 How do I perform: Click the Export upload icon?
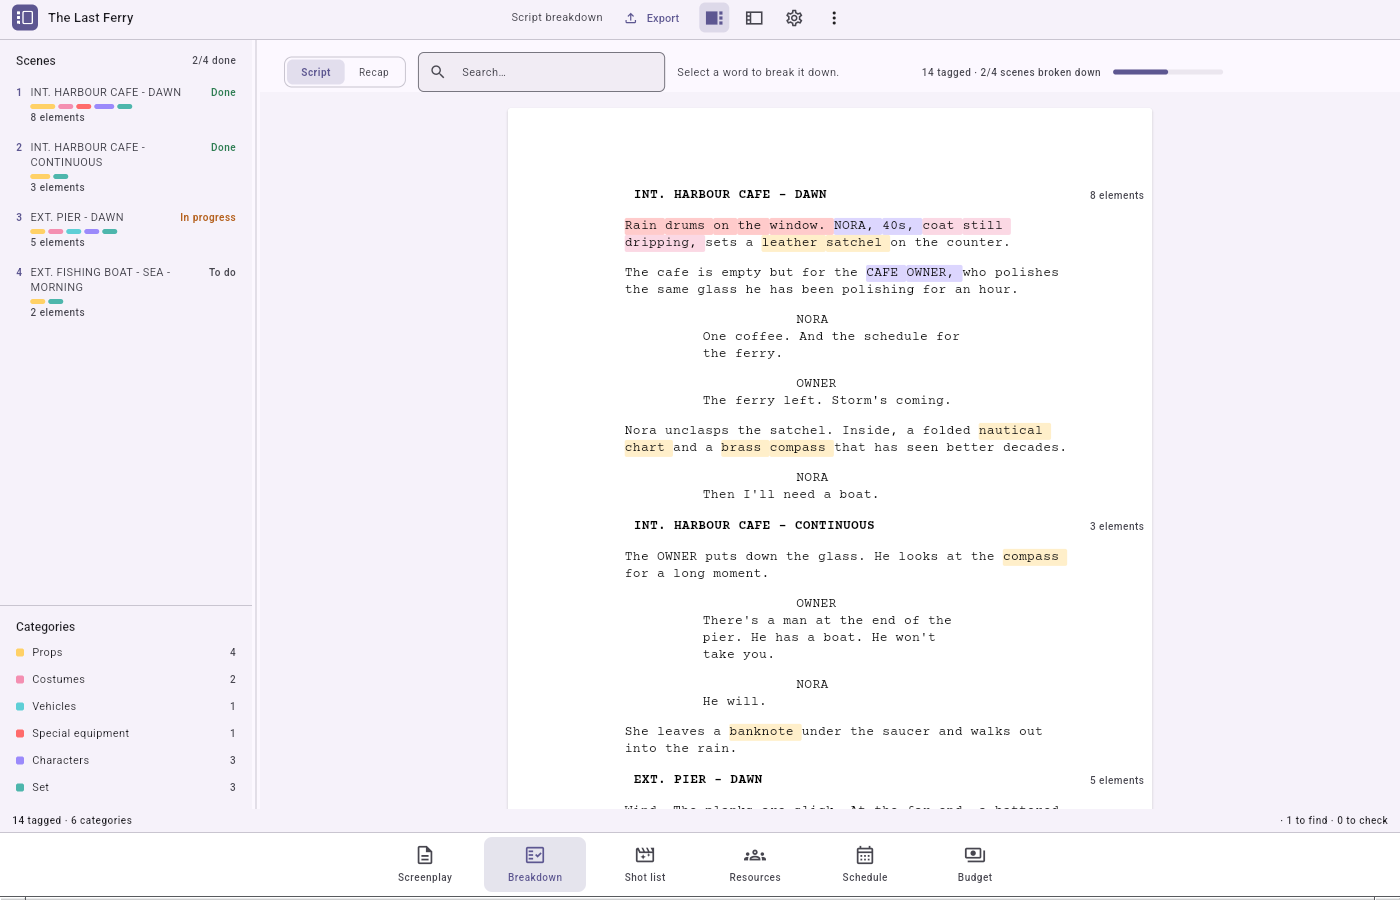631,18
